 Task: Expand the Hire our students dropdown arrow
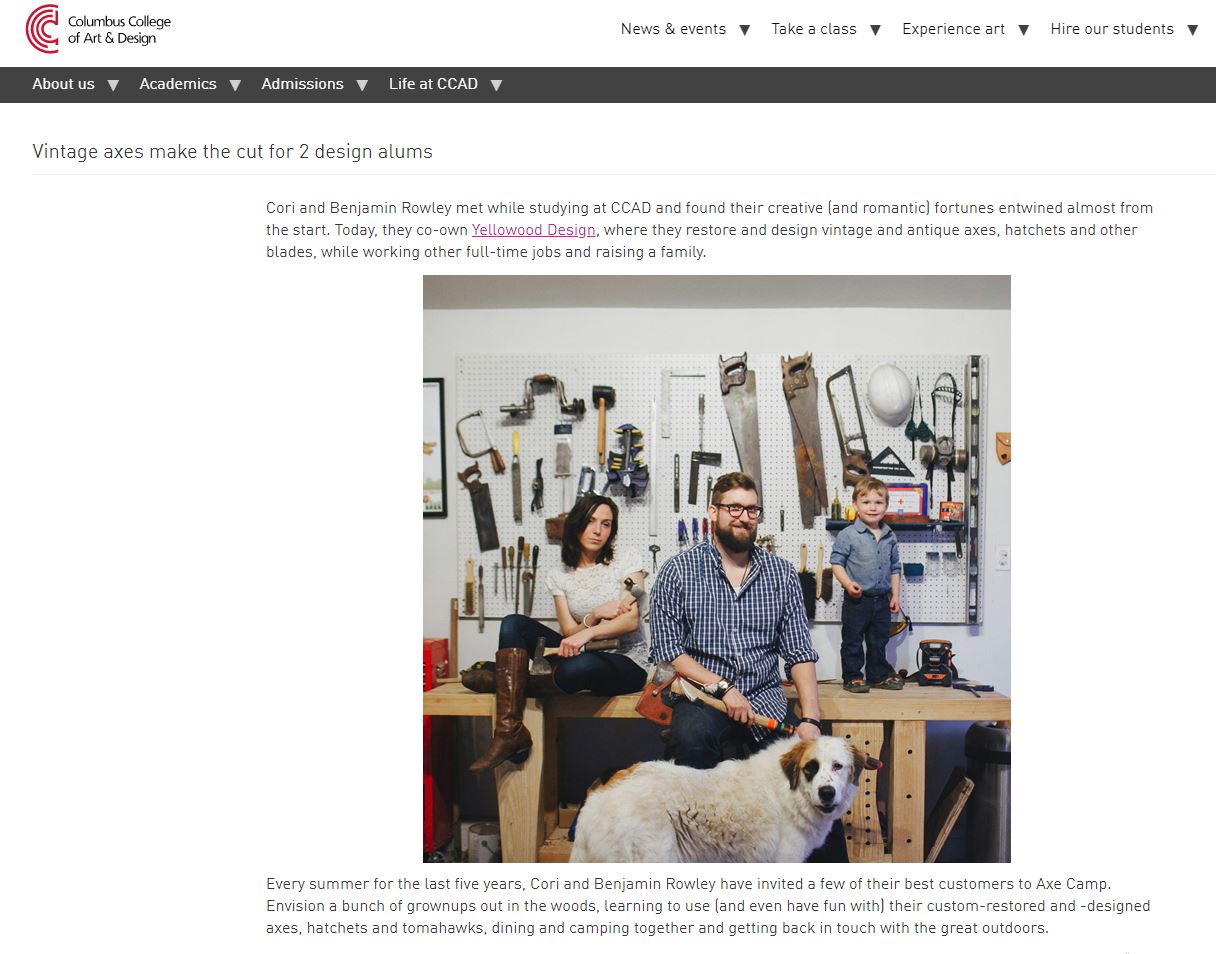1192,30
